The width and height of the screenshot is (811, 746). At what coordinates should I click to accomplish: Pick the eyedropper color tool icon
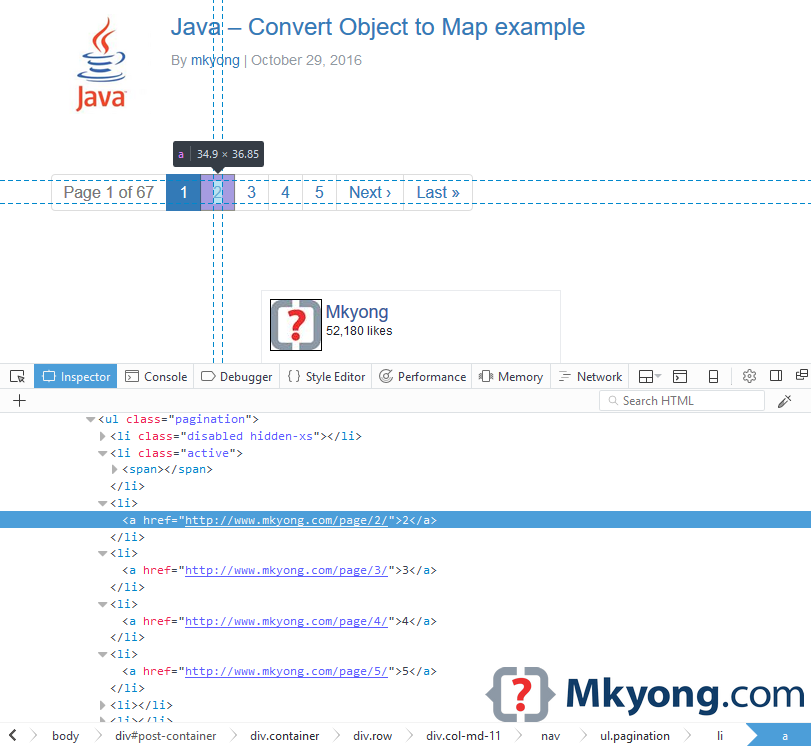click(x=785, y=401)
